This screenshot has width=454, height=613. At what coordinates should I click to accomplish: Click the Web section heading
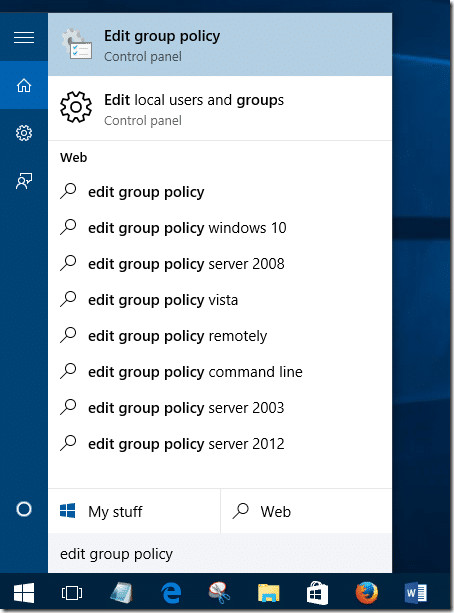(x=74, y=158)
